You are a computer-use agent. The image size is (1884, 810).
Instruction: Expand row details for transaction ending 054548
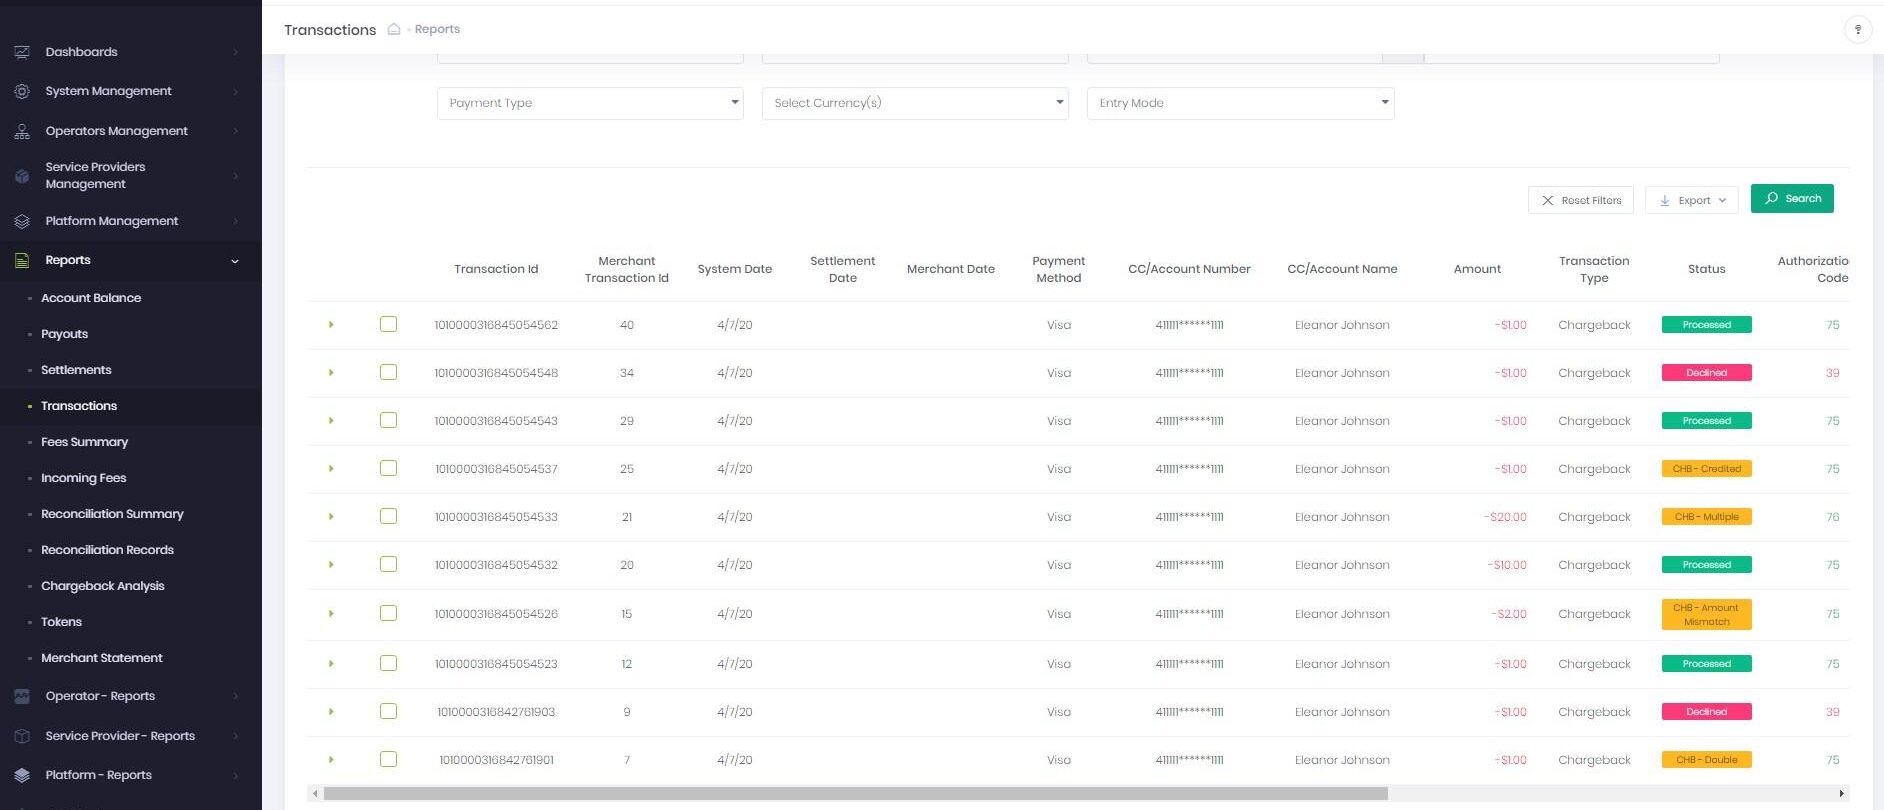pos(331,373)
